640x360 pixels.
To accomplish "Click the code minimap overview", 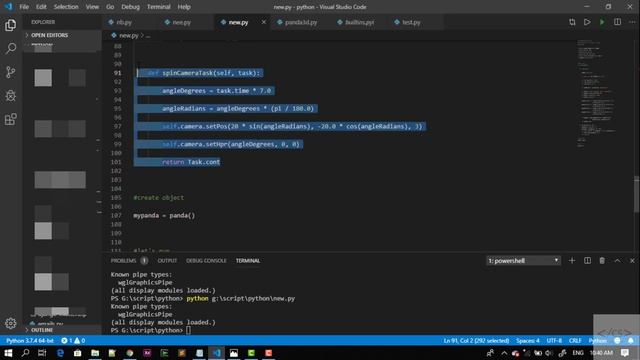I will pyautogui.click(x=597, y=94).
